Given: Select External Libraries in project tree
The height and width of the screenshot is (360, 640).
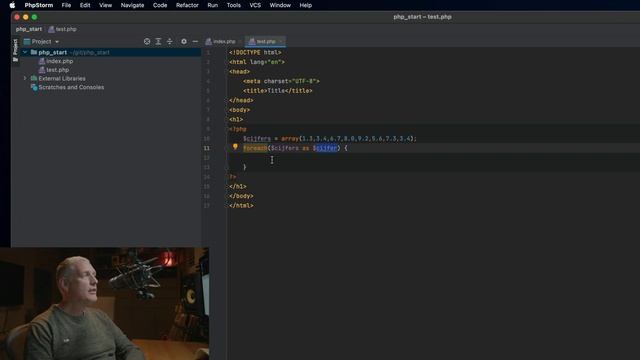Looking at the screenshot, I should click(62, 78).
